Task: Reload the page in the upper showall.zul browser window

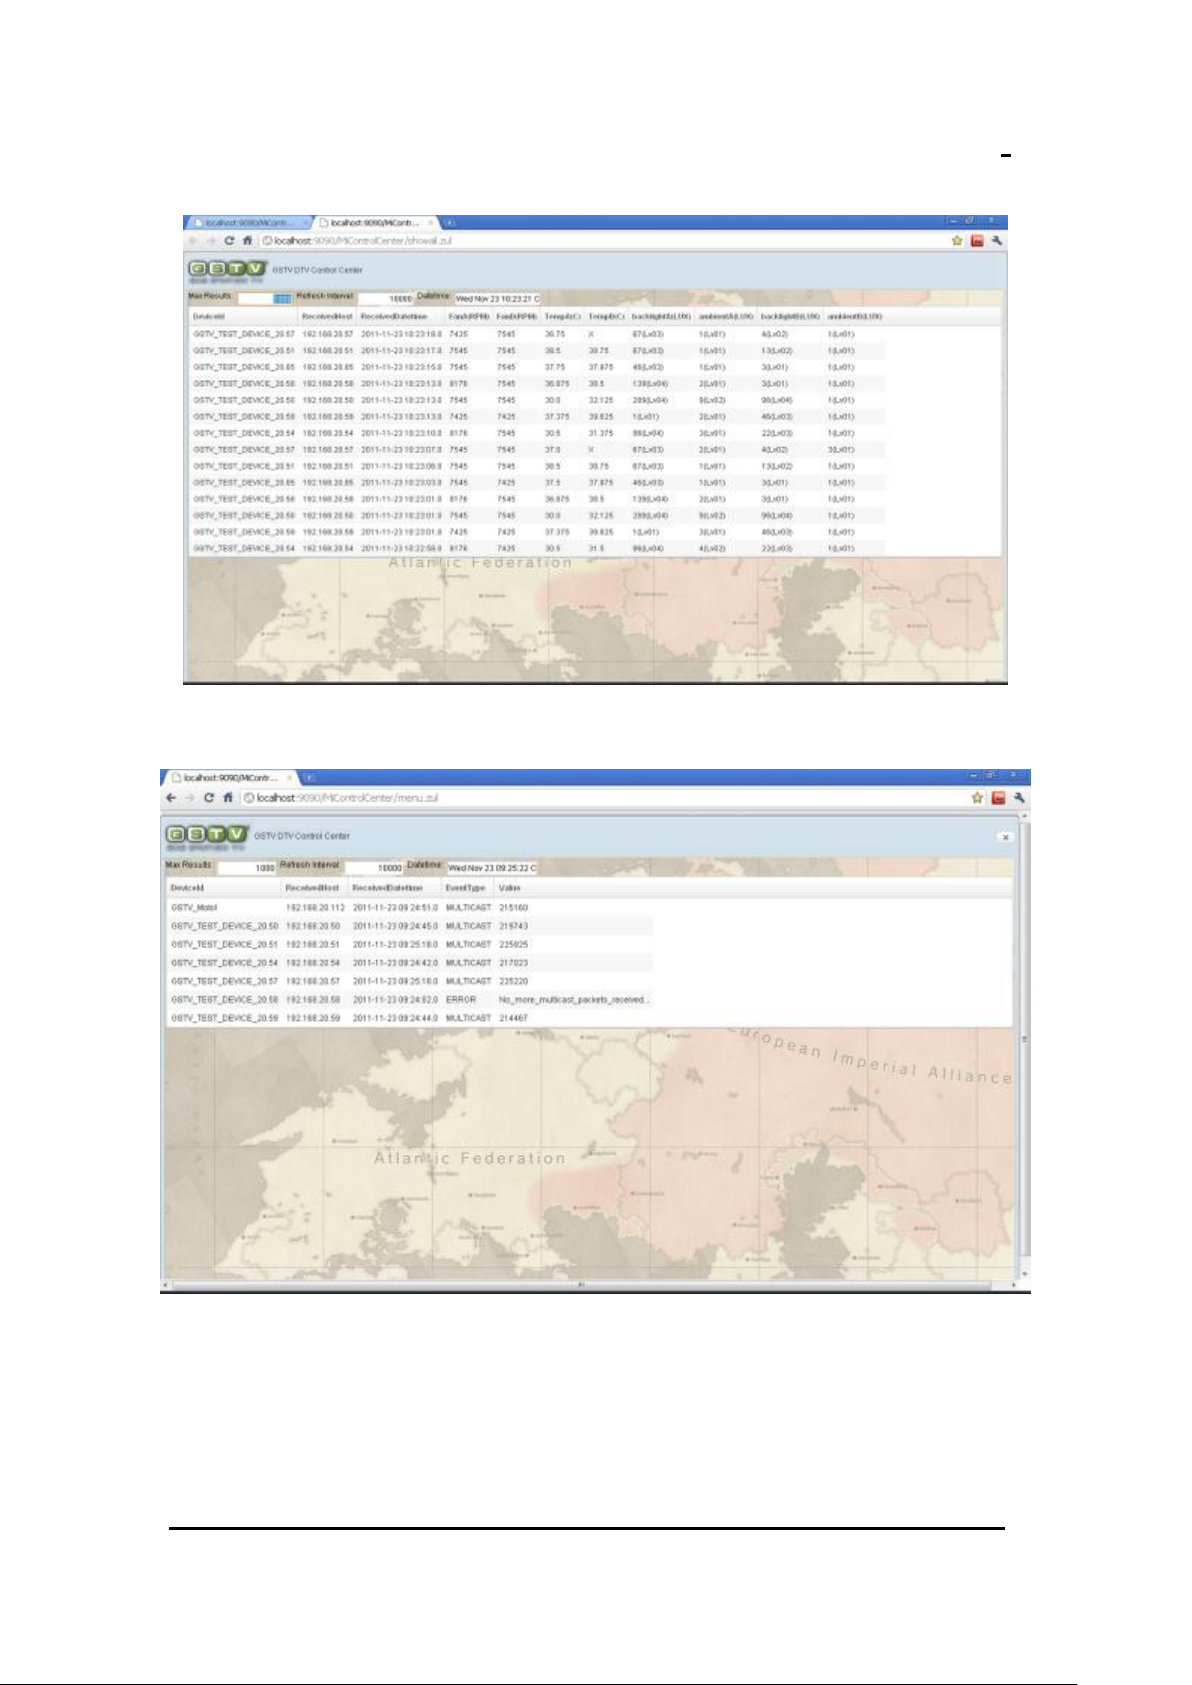Action: pyautogui.click(x=229, y=241)
